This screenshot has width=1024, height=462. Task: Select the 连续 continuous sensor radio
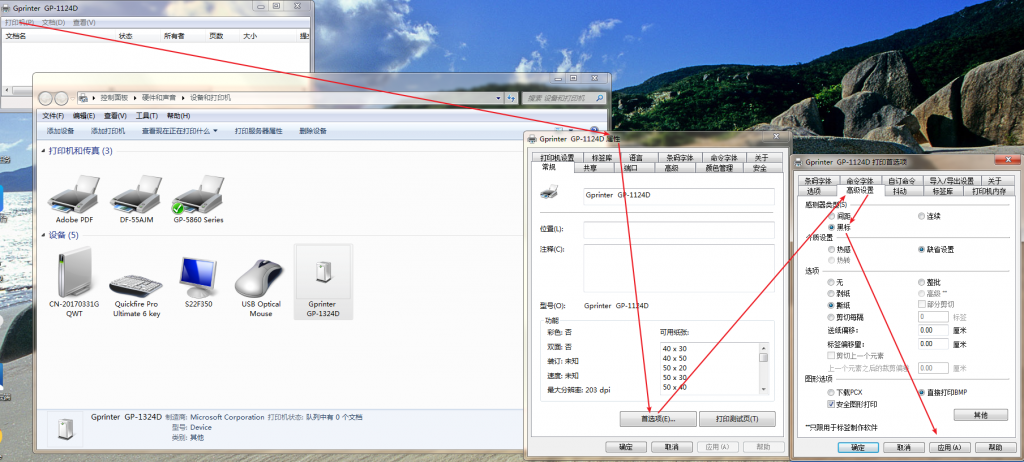[x=921, y=216]
